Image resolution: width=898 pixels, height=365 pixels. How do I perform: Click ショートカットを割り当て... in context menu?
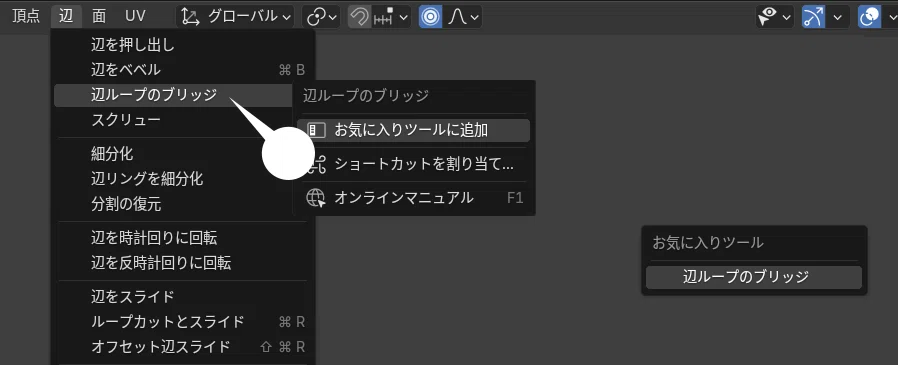pos(413,164)
